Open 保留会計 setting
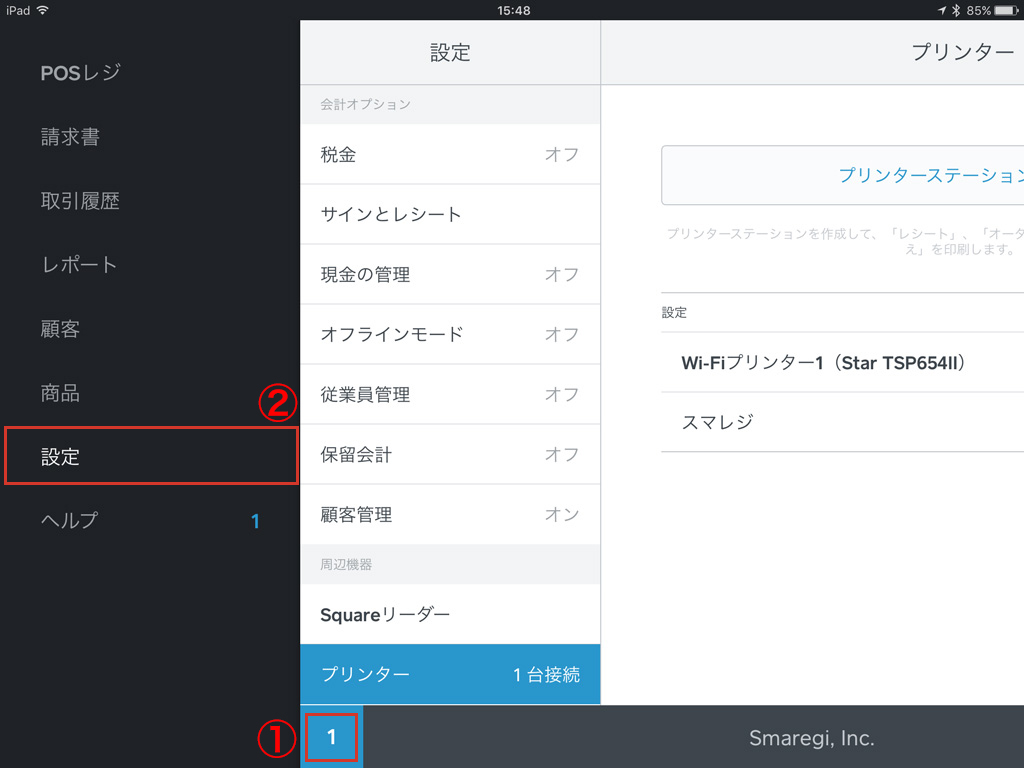Screen dimensions: 1024x768 (450, 454)
